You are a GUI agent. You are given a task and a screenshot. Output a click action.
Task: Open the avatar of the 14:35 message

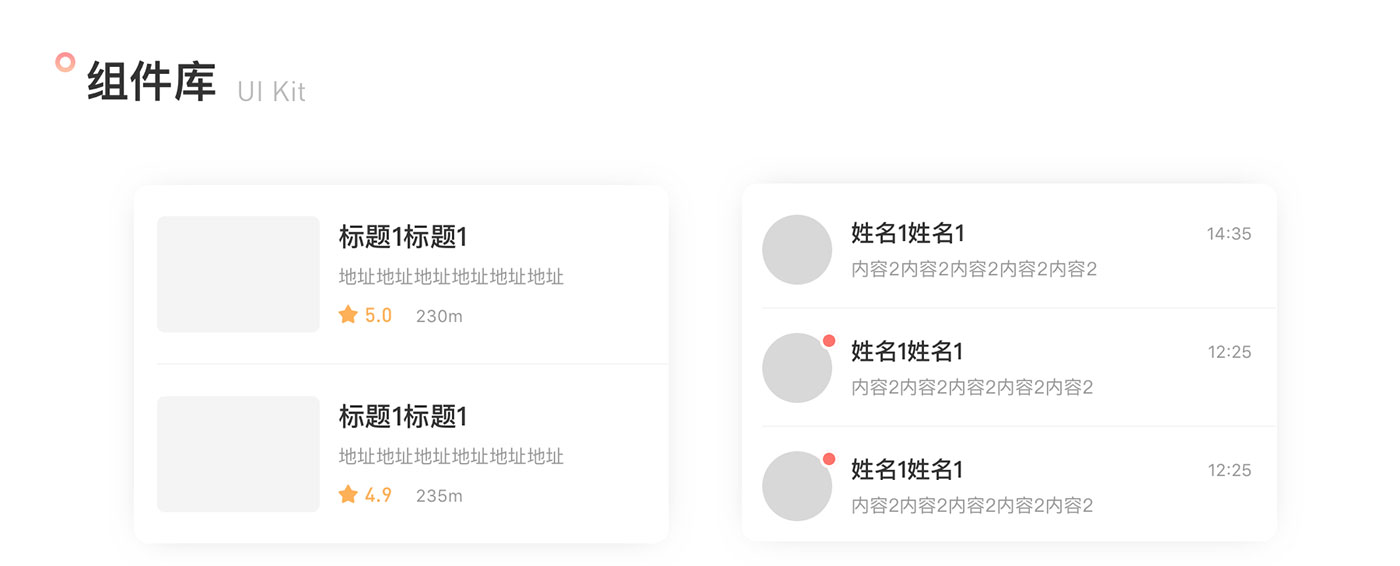797,250
